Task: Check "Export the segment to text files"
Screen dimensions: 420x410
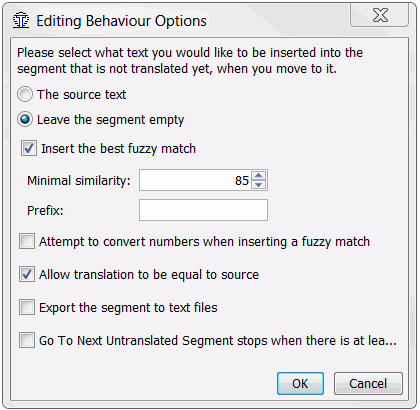Action: 27,307
